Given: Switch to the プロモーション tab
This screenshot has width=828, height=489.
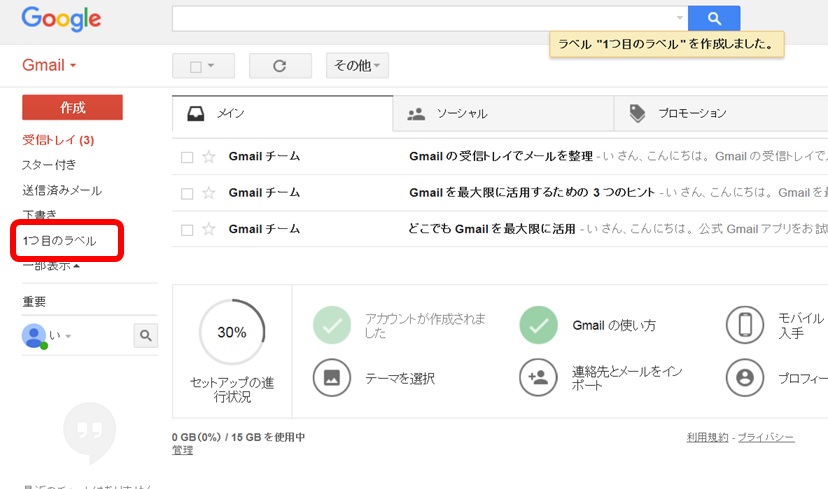Looking at the screenshot, I should pyautogui.click(x=690, y=114).
